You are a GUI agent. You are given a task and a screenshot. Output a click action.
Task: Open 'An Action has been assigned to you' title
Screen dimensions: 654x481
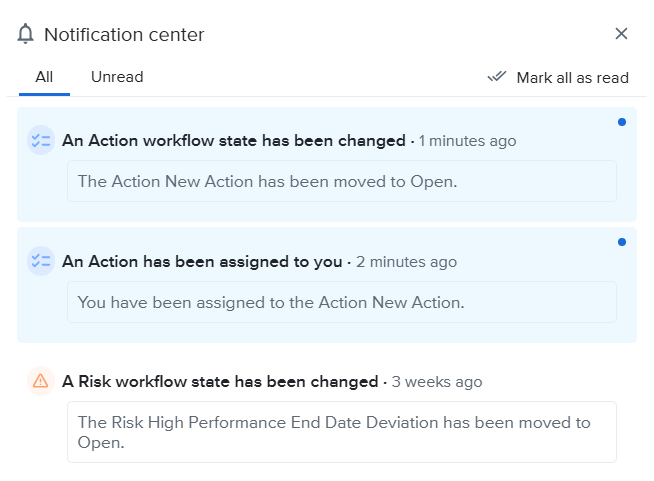point(202,262)
